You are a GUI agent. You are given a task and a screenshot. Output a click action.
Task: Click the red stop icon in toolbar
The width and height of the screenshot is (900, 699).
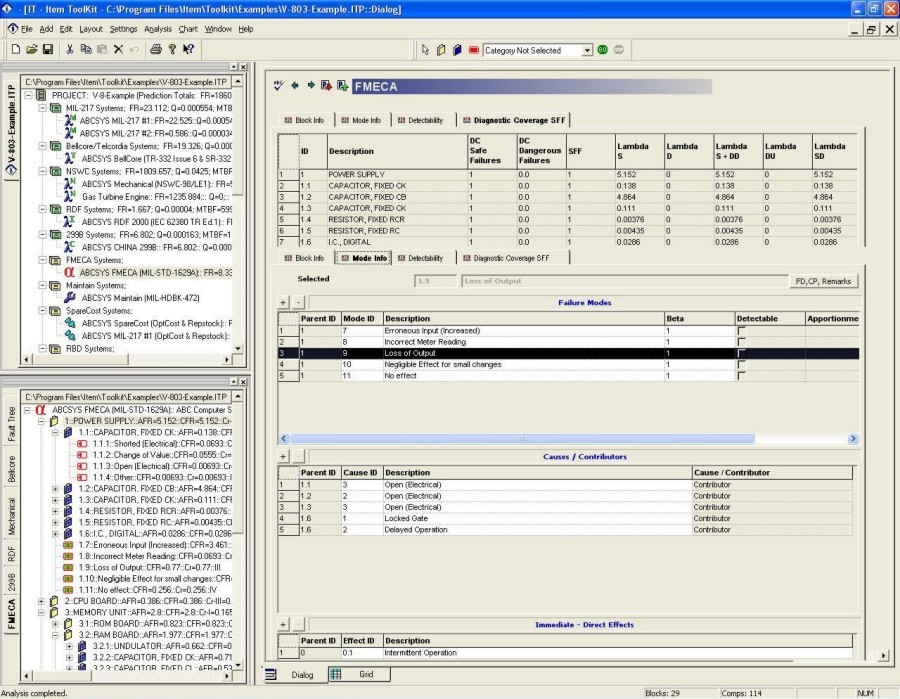474,50
